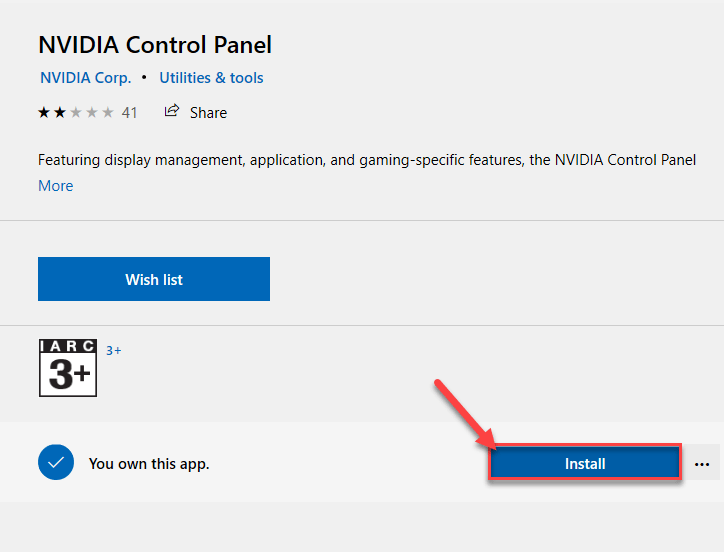Click the Share label
The image size is (724, 552).
(x=208, y=113)
